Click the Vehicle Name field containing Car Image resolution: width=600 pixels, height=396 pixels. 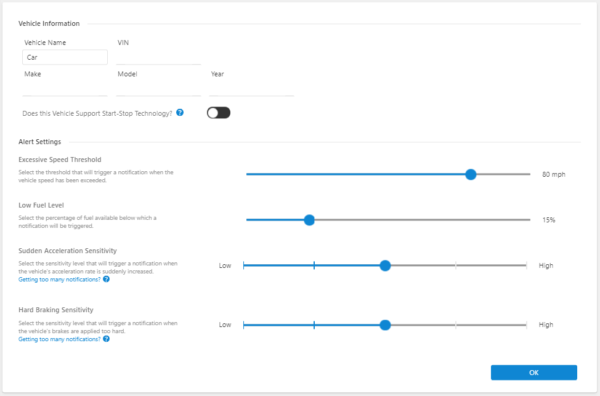pos(65,57)
